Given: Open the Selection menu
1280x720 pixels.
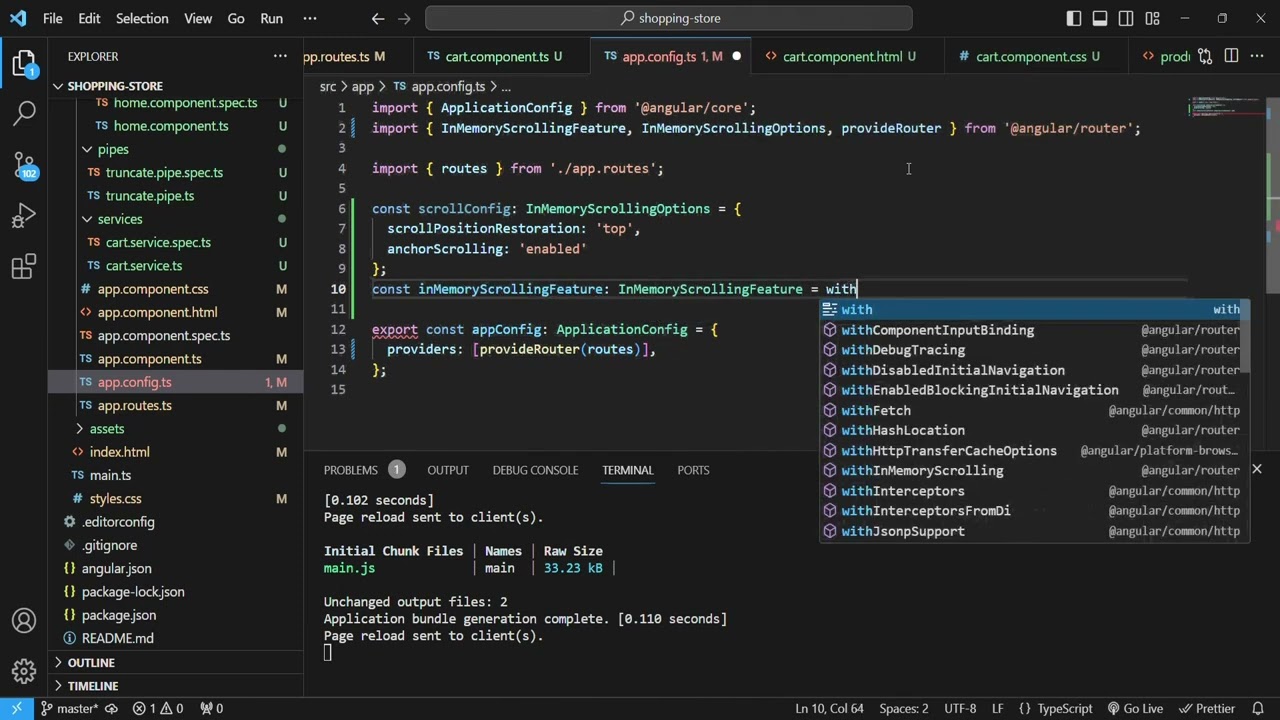Looking at the screenshot, I should coord(142,18).
